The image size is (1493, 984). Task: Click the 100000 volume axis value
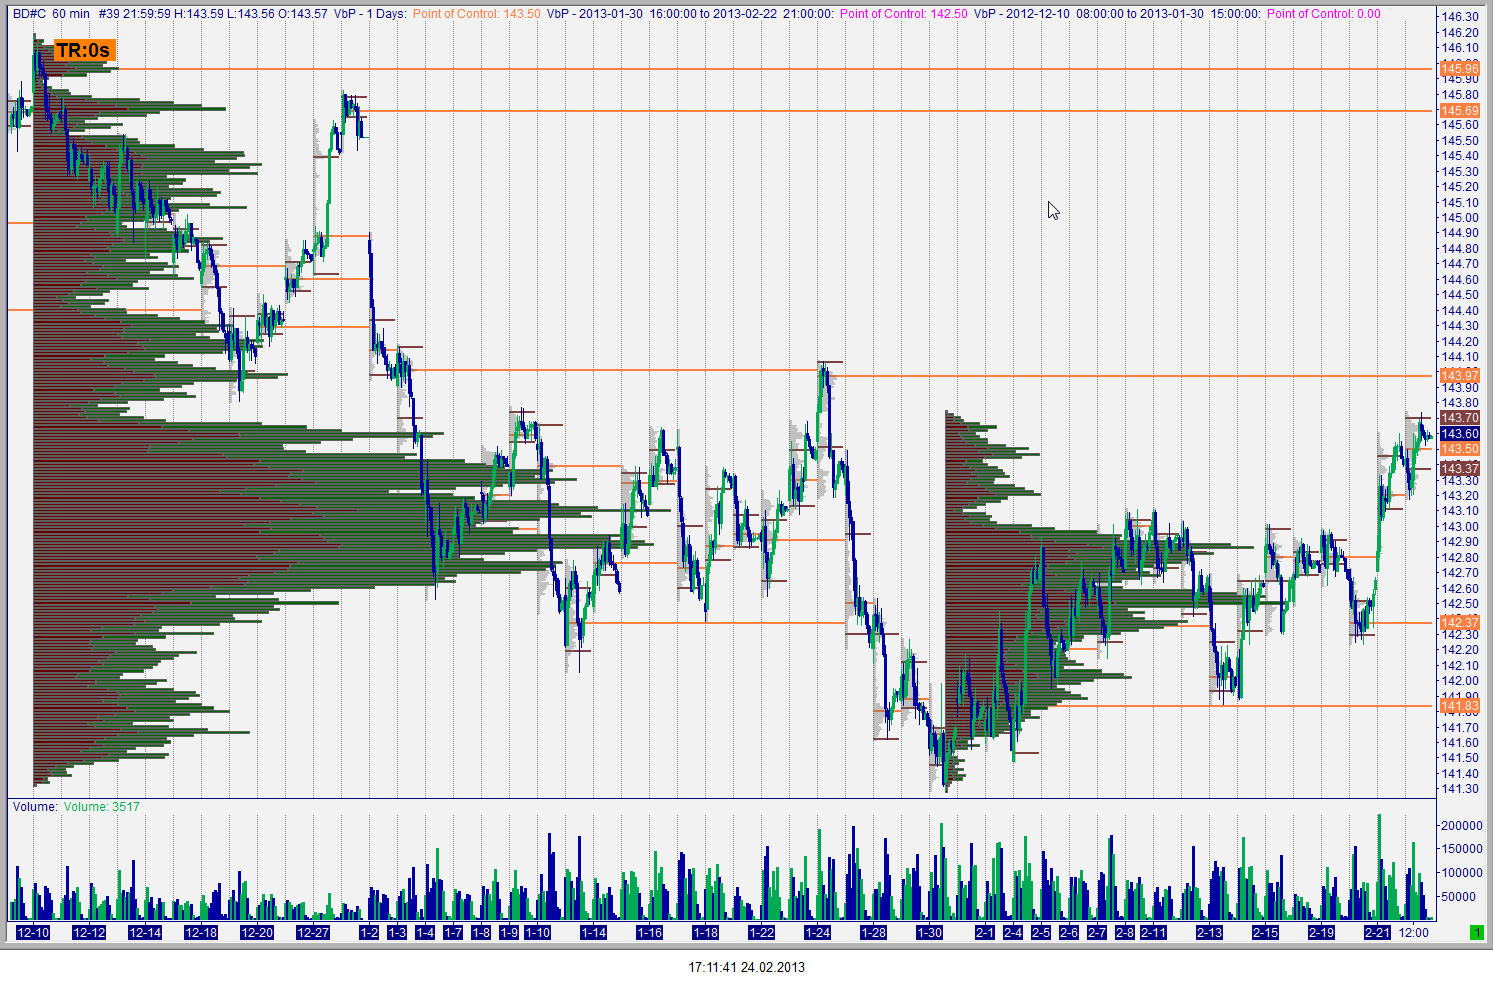(x=1461, y=873)
